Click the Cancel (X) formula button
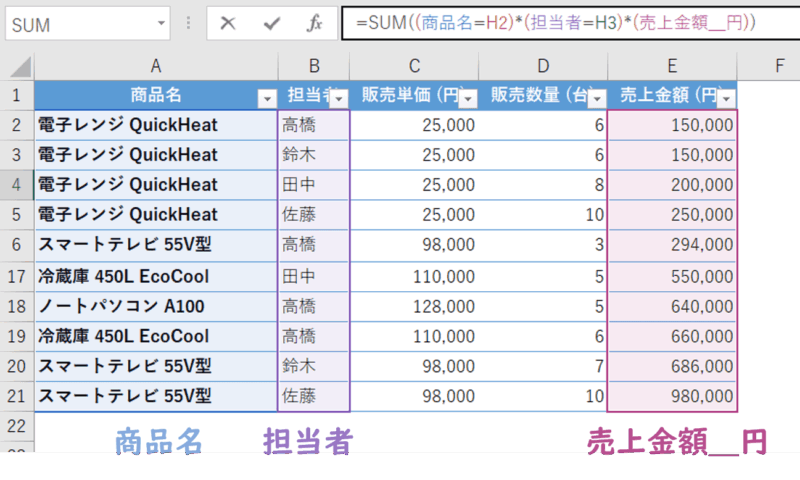The image size is (800, 480). click(228, 23)
